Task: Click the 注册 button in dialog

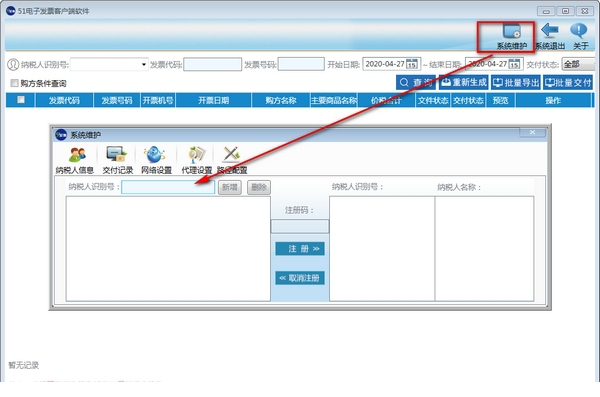Action: (x=300, y=248)
